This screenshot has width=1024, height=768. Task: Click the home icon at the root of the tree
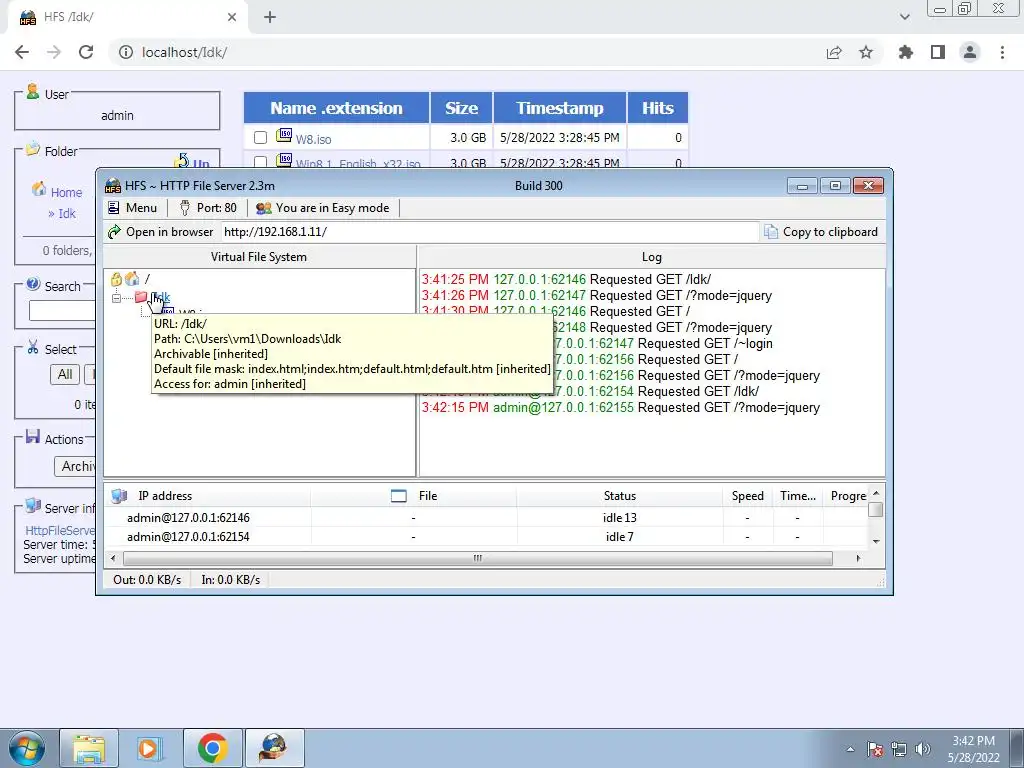coord(132,279)
